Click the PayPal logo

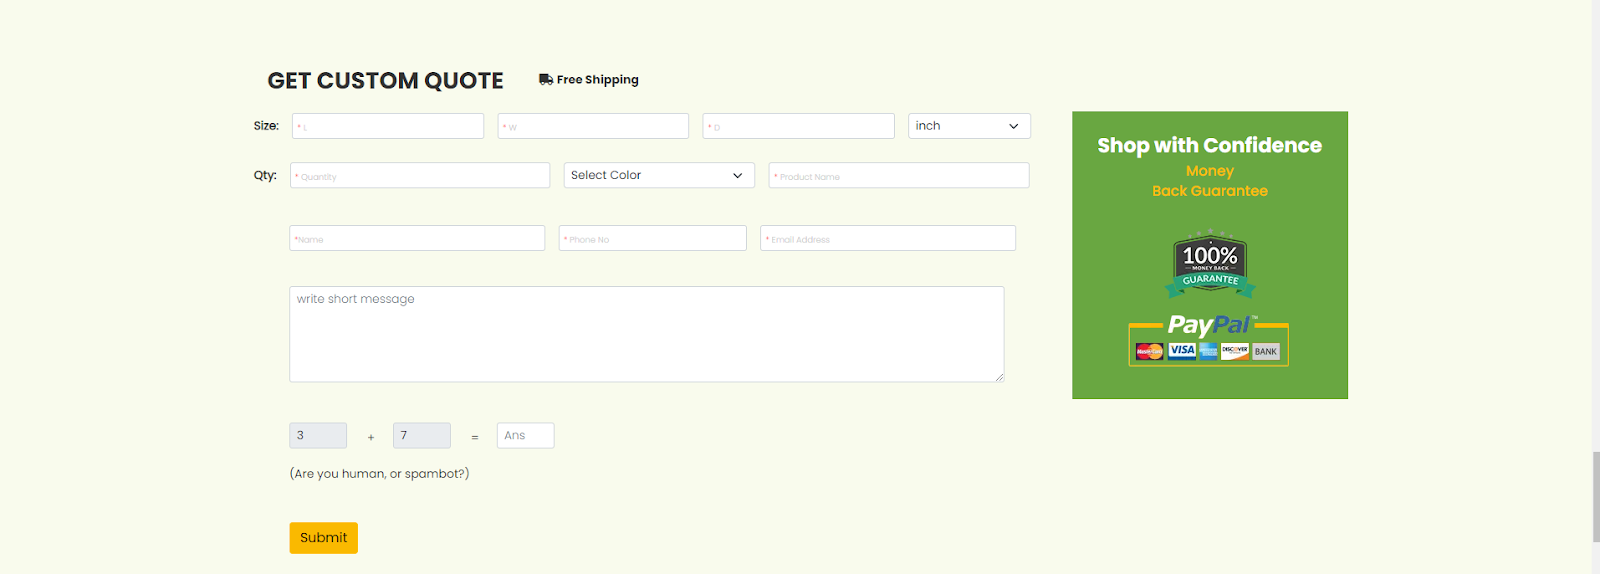[x=1209, y=324]
